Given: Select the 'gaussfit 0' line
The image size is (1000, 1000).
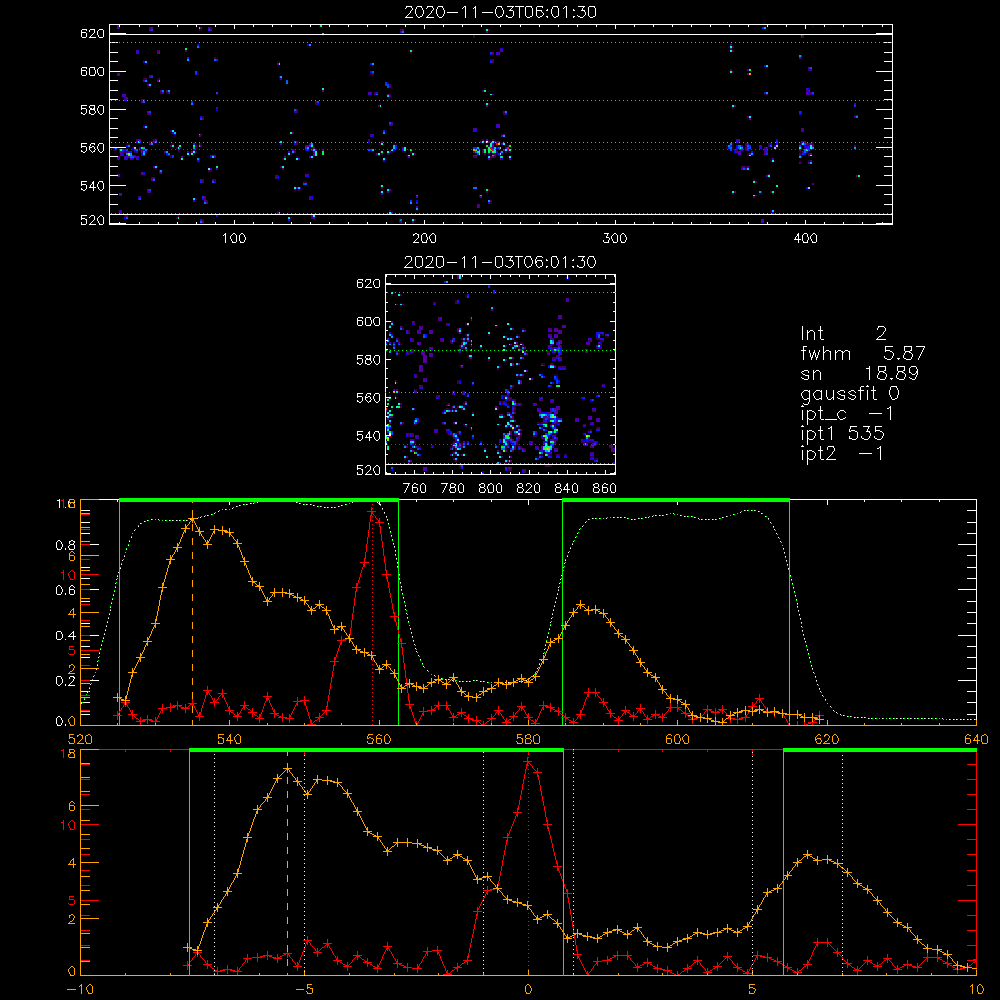Looking at the screenshot, I should point(849,393).
